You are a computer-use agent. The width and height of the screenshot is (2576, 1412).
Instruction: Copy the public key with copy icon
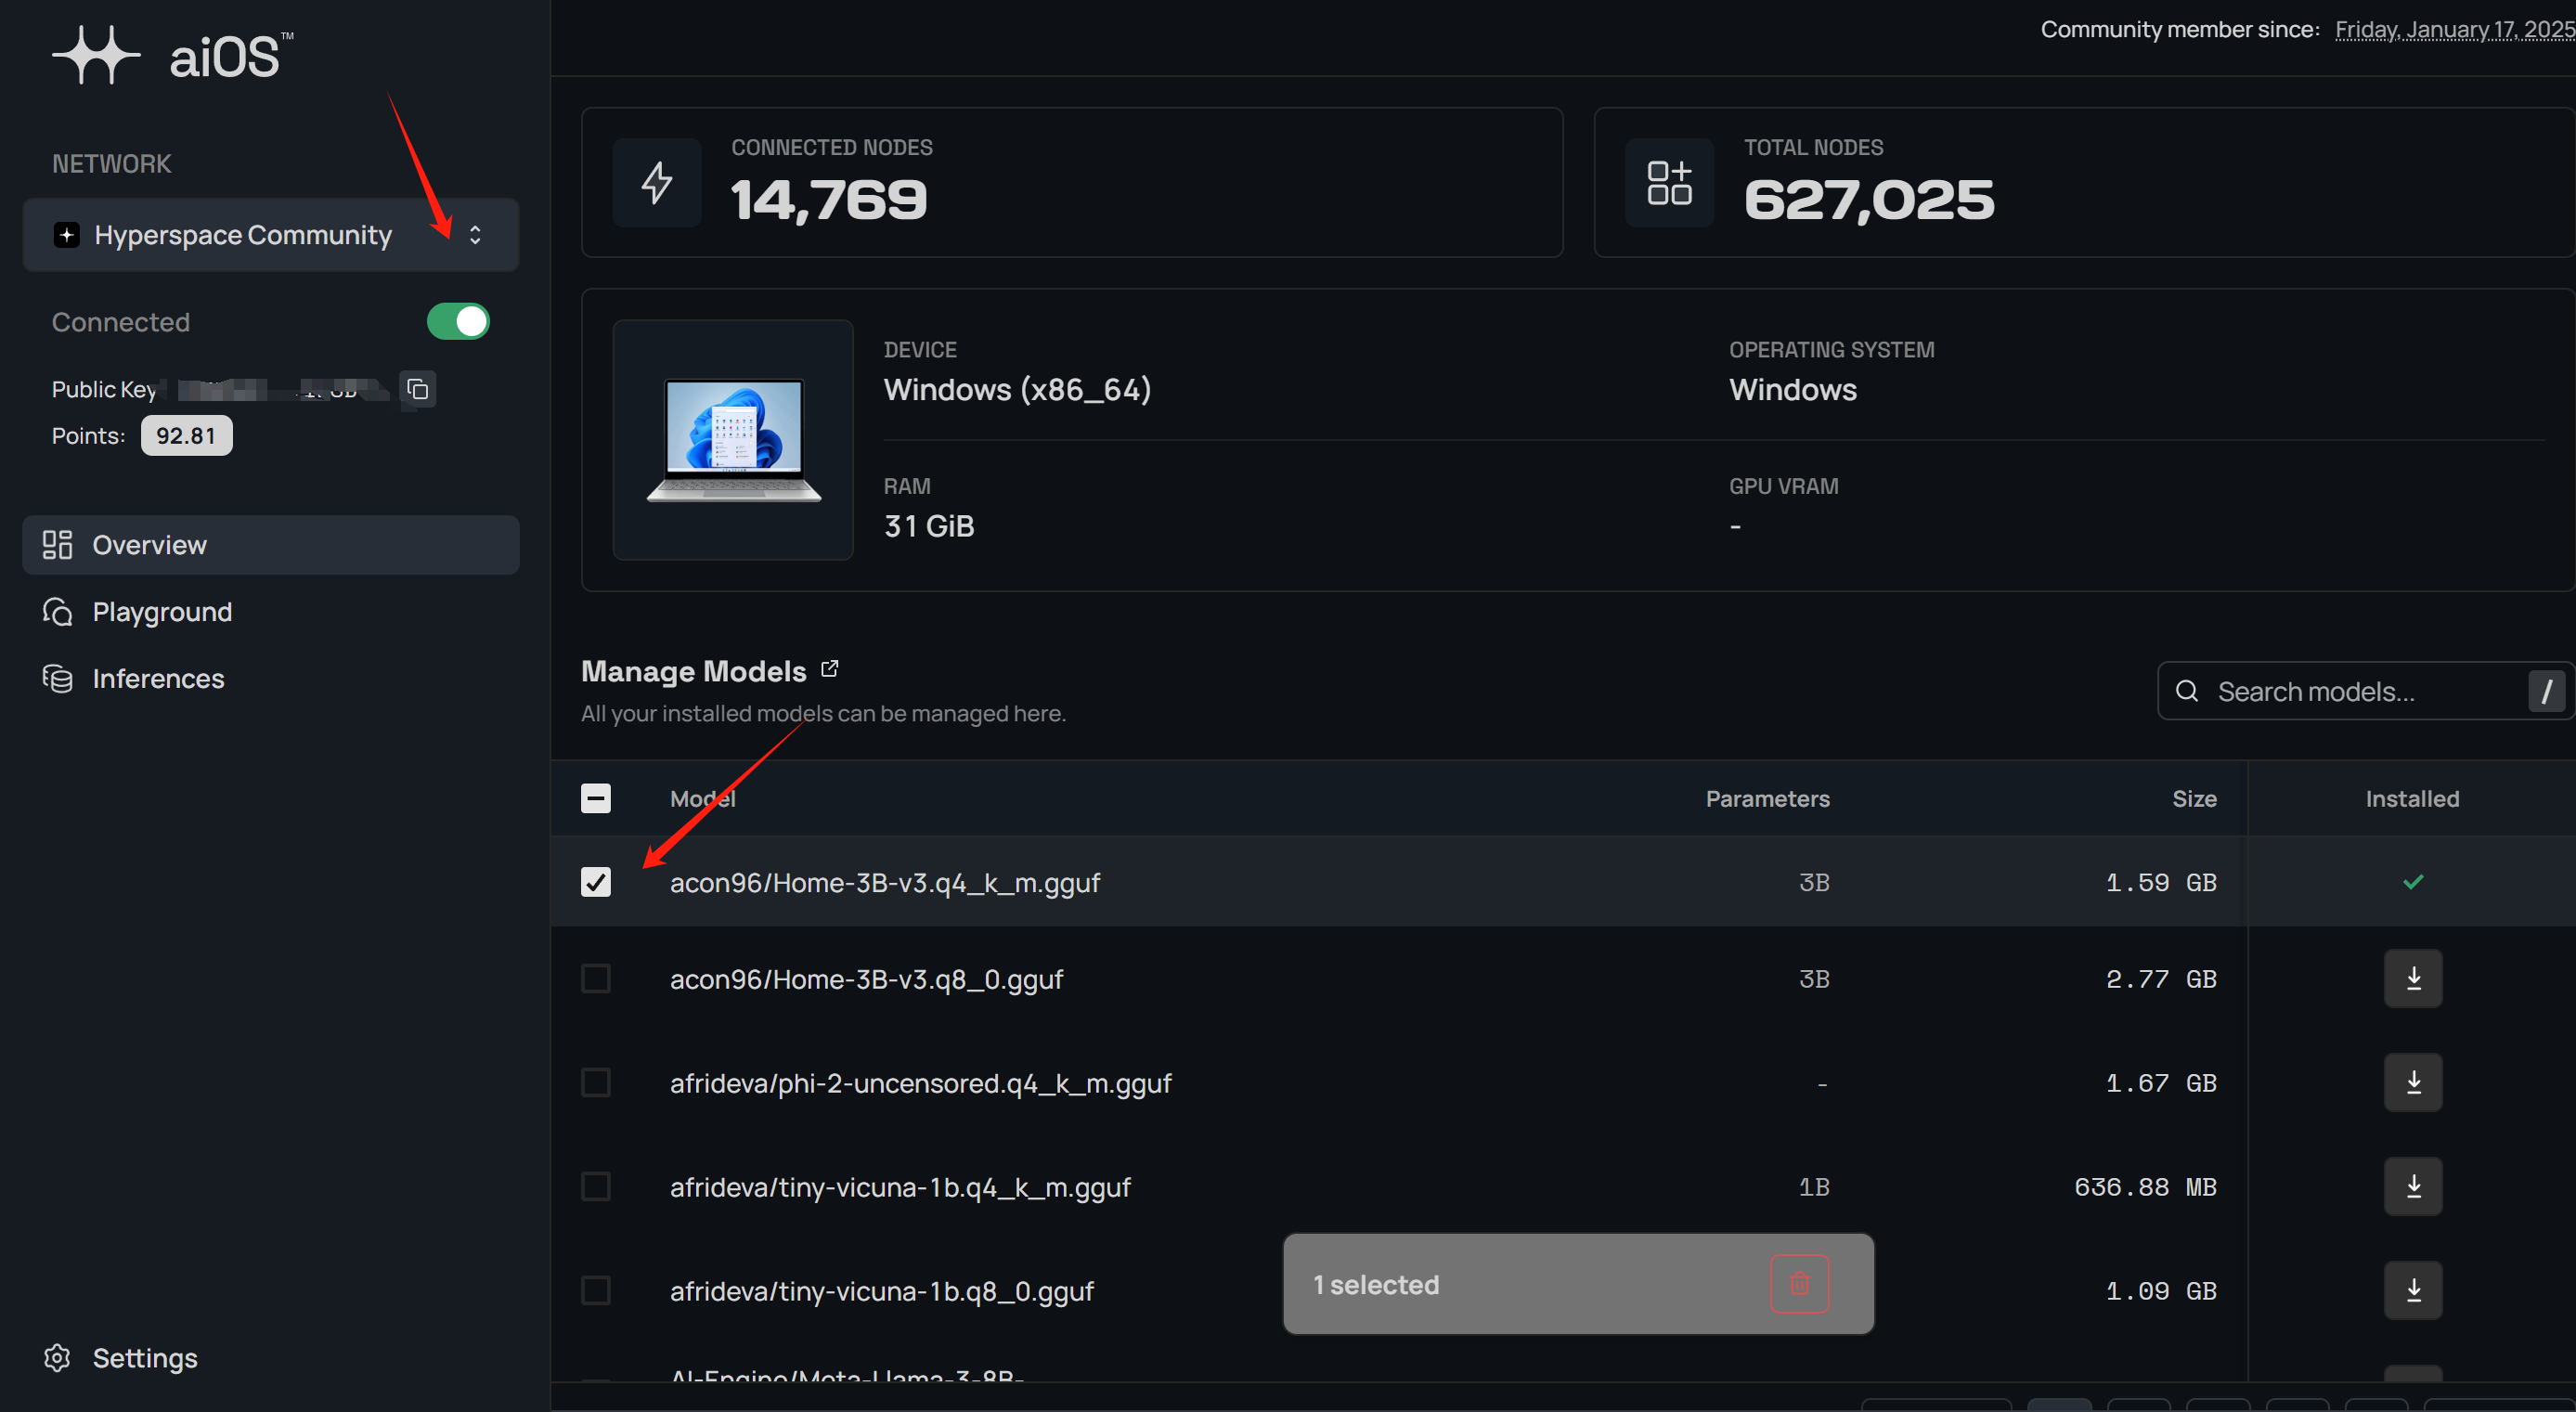418,389
